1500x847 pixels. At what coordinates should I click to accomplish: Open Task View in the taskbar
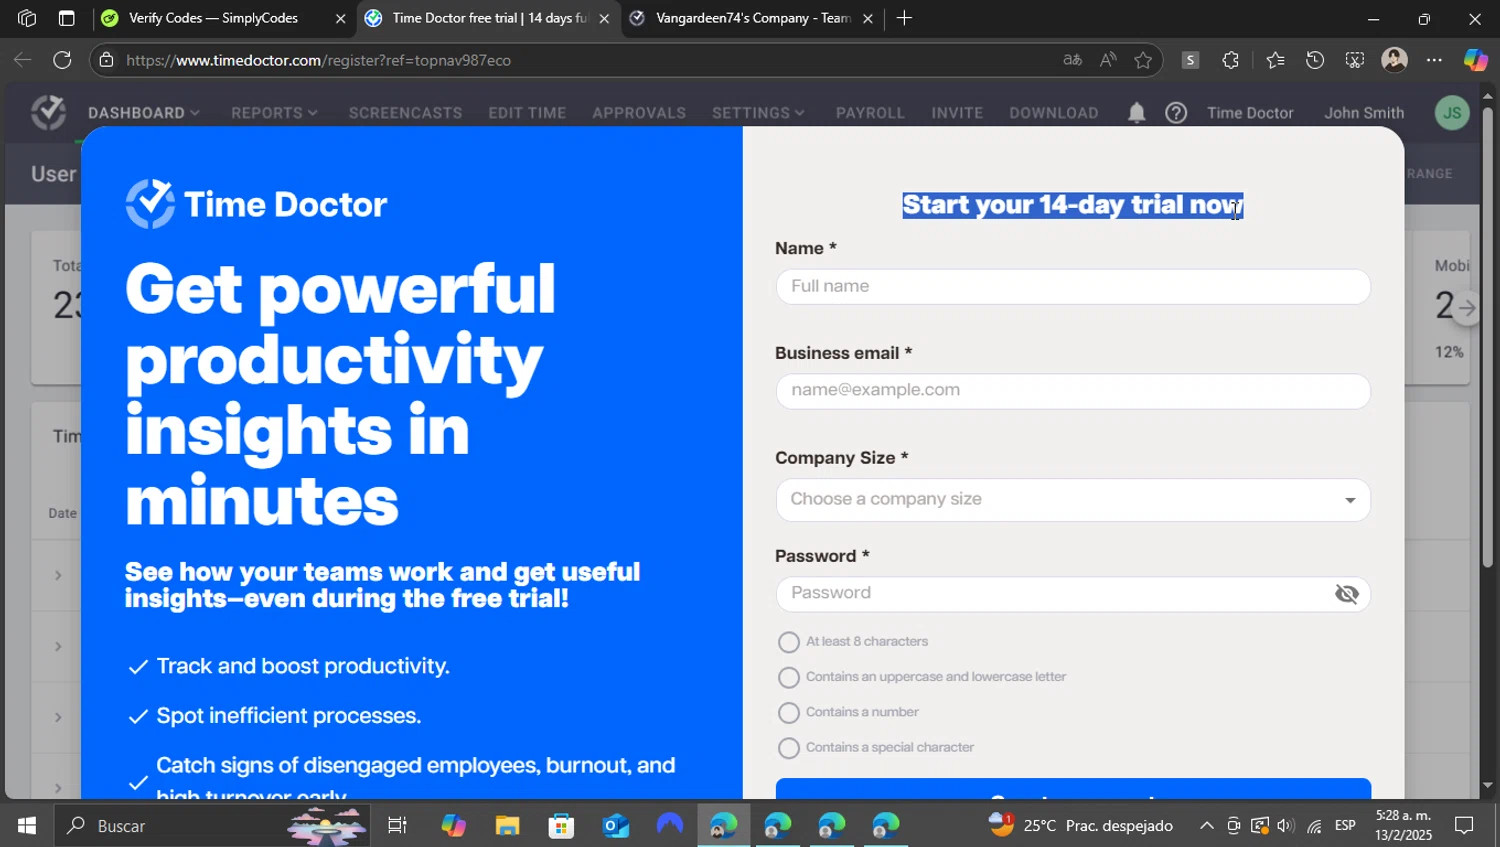point(397,826)
